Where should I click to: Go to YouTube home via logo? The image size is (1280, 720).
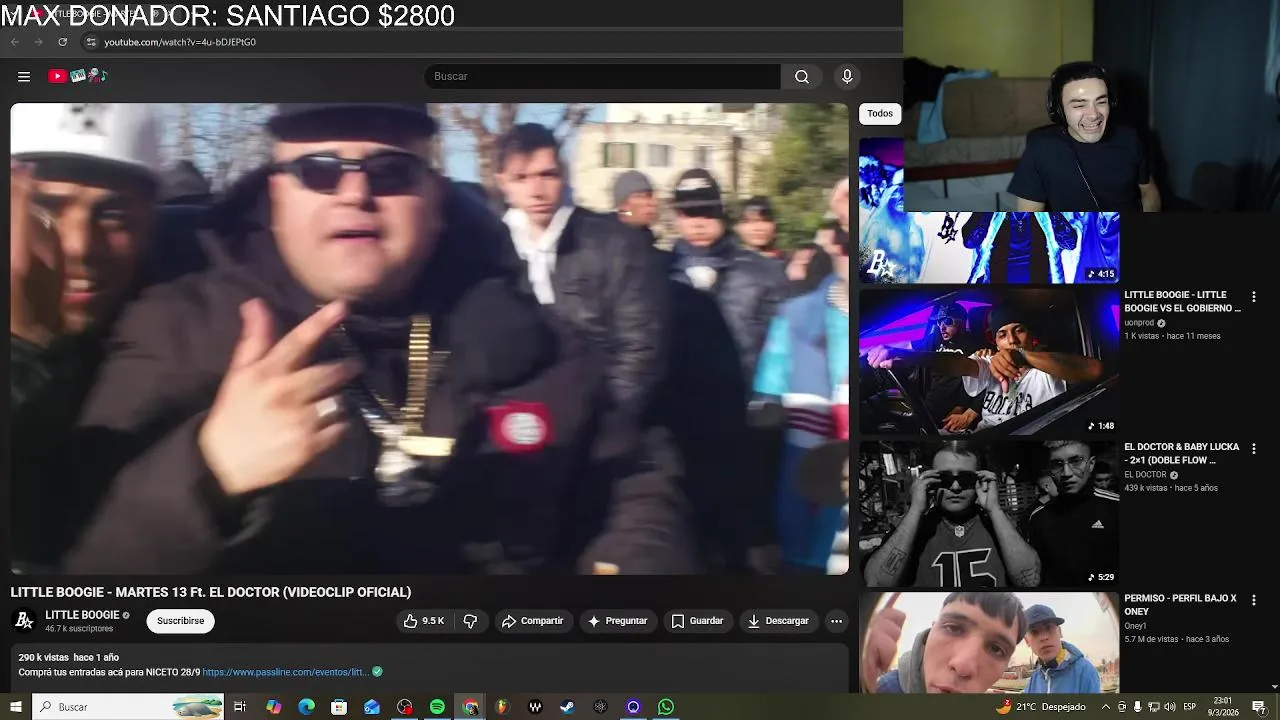(78, 76)
